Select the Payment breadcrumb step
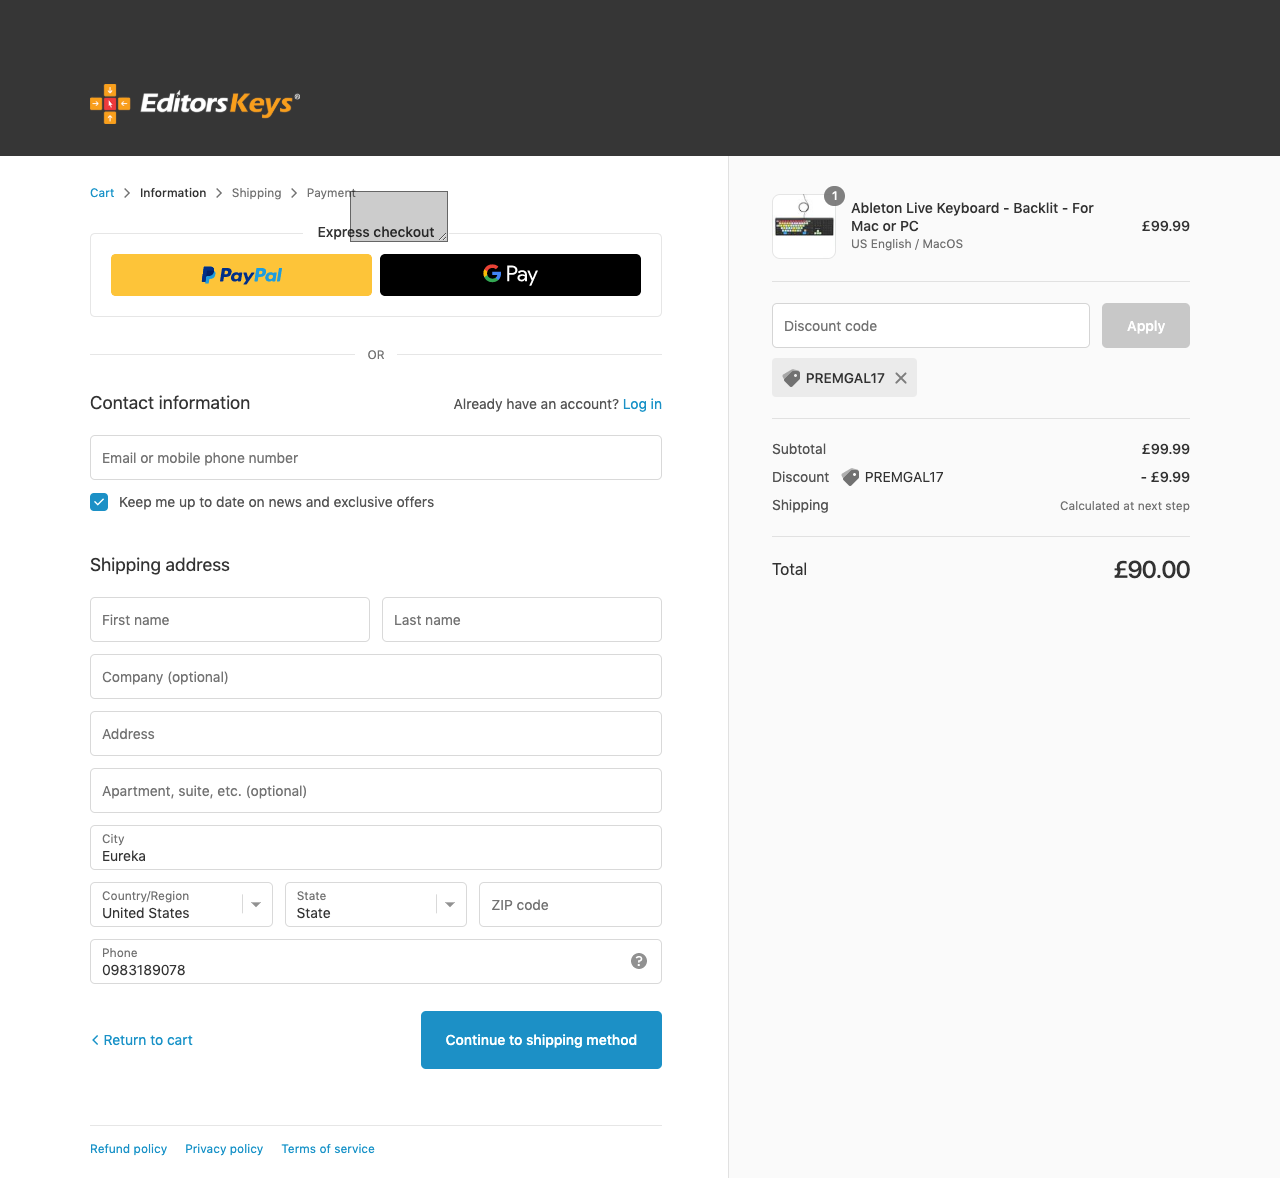The height and width of the screenshot is (1178, 1280). click(331, 193)
